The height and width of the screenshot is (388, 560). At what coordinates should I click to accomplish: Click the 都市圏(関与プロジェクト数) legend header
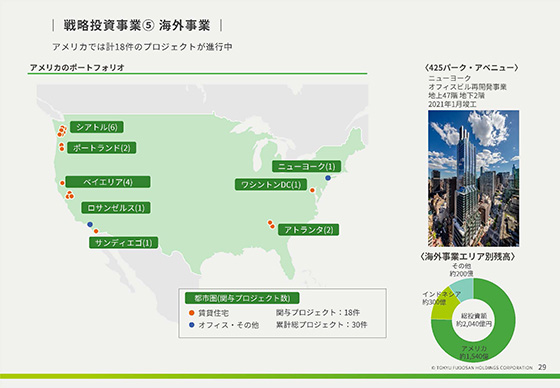(x=242, y=298)
